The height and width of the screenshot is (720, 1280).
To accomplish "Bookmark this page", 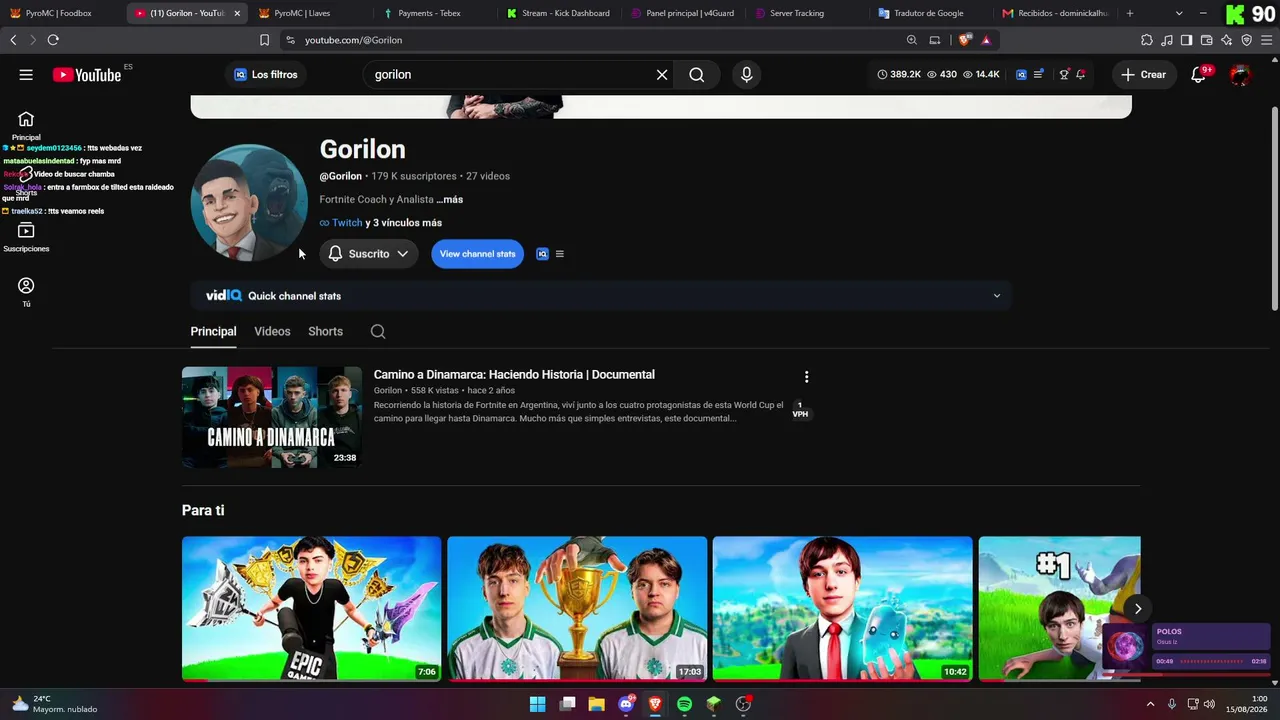I will tap(264, 40).
